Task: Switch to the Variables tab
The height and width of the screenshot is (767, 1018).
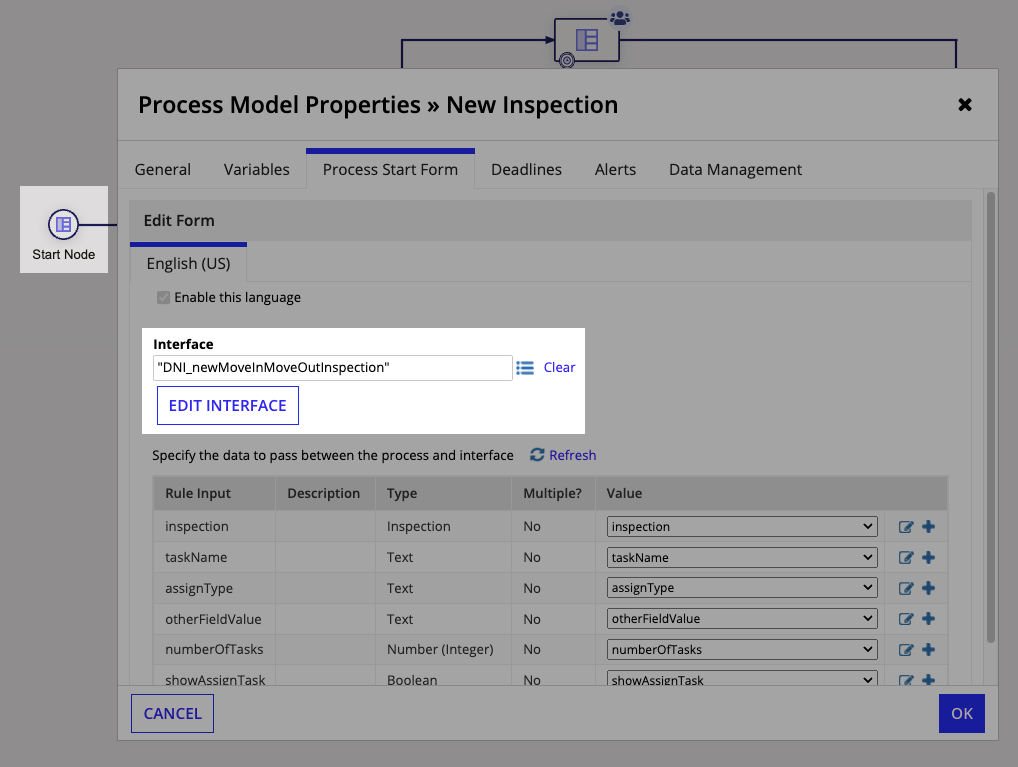Action: 256,170
